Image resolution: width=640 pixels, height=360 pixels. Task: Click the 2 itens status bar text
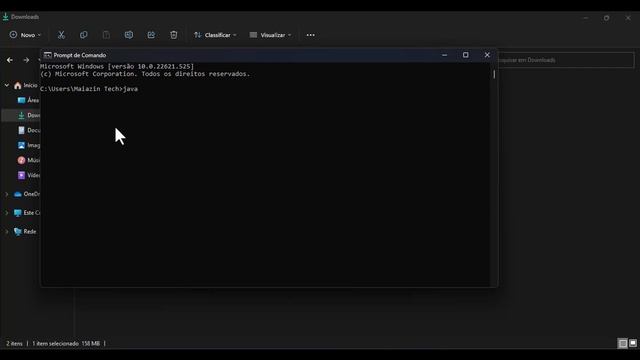[14, 344]
